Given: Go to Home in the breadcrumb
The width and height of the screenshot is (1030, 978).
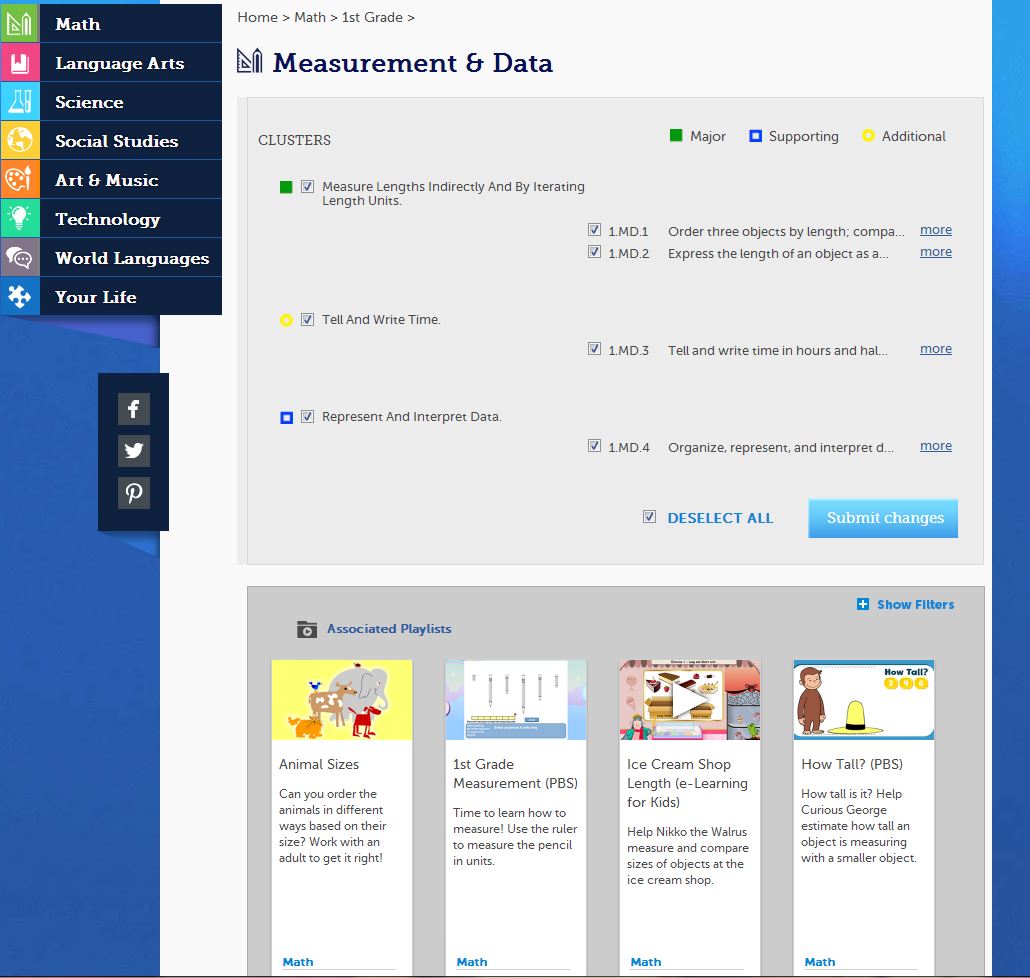Looking at the screenshot, I should click(258, 17).
